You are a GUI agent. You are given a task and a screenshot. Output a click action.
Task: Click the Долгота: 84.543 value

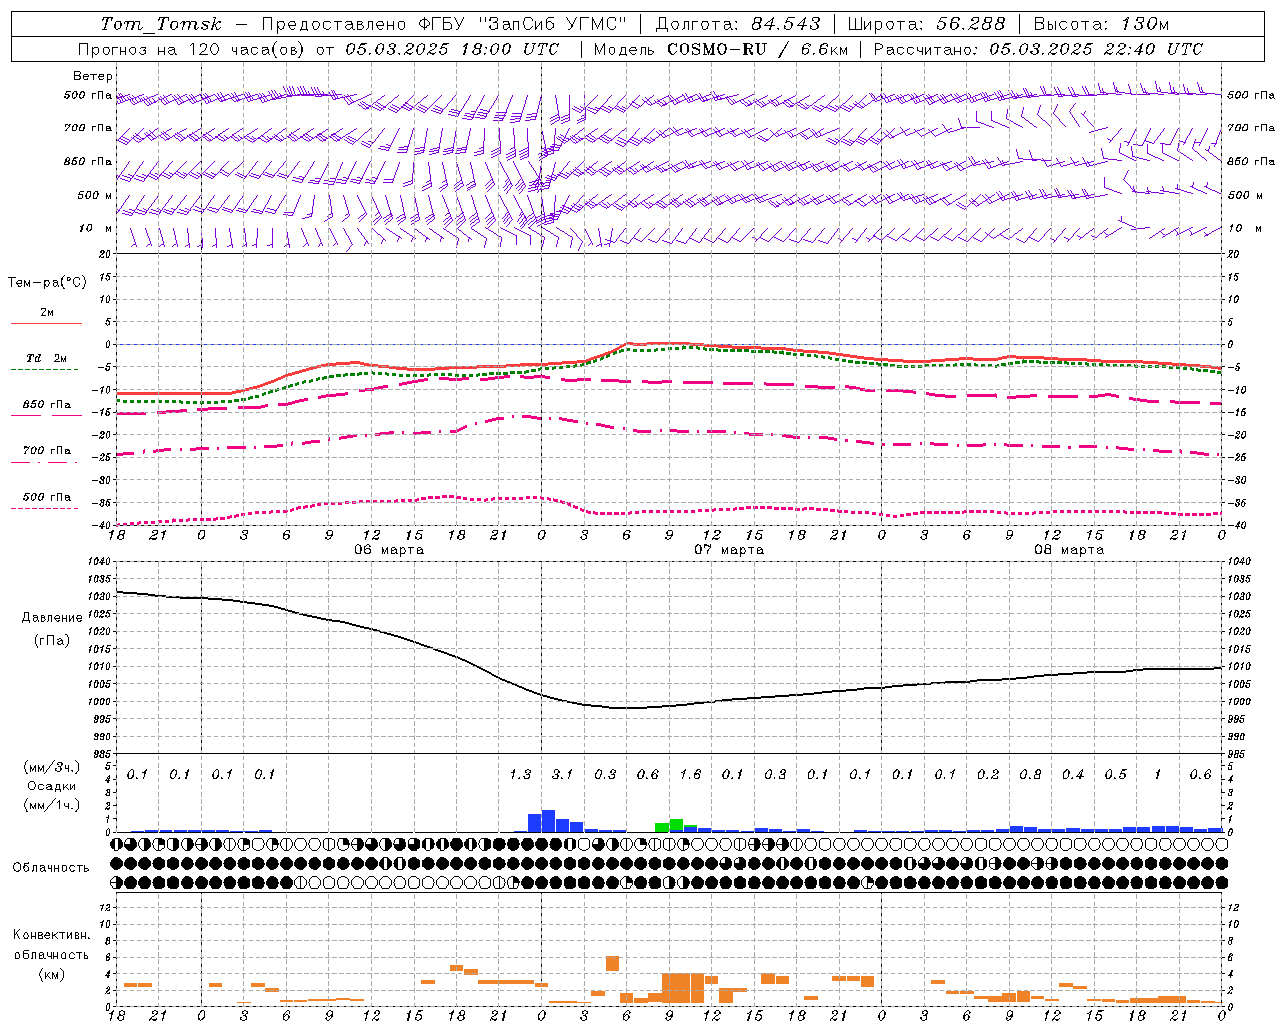pyautogui.click(x=738, y=24)
